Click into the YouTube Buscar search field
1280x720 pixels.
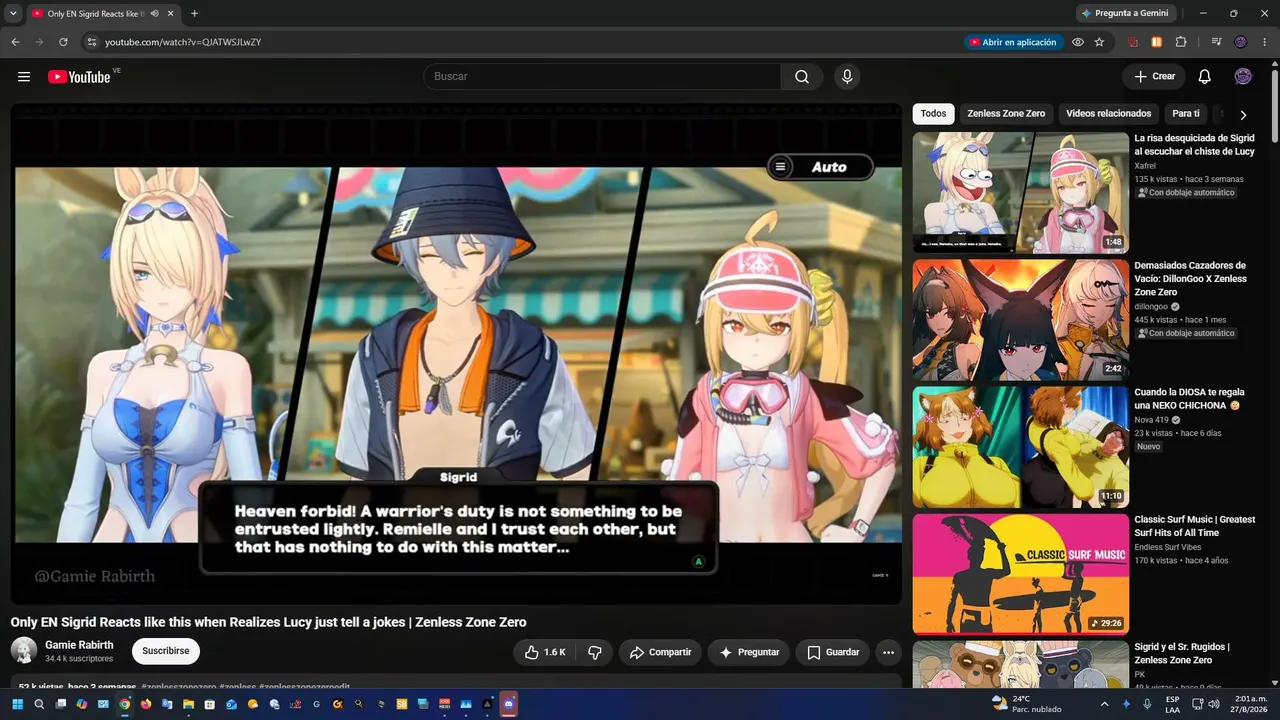coord(602,77)
